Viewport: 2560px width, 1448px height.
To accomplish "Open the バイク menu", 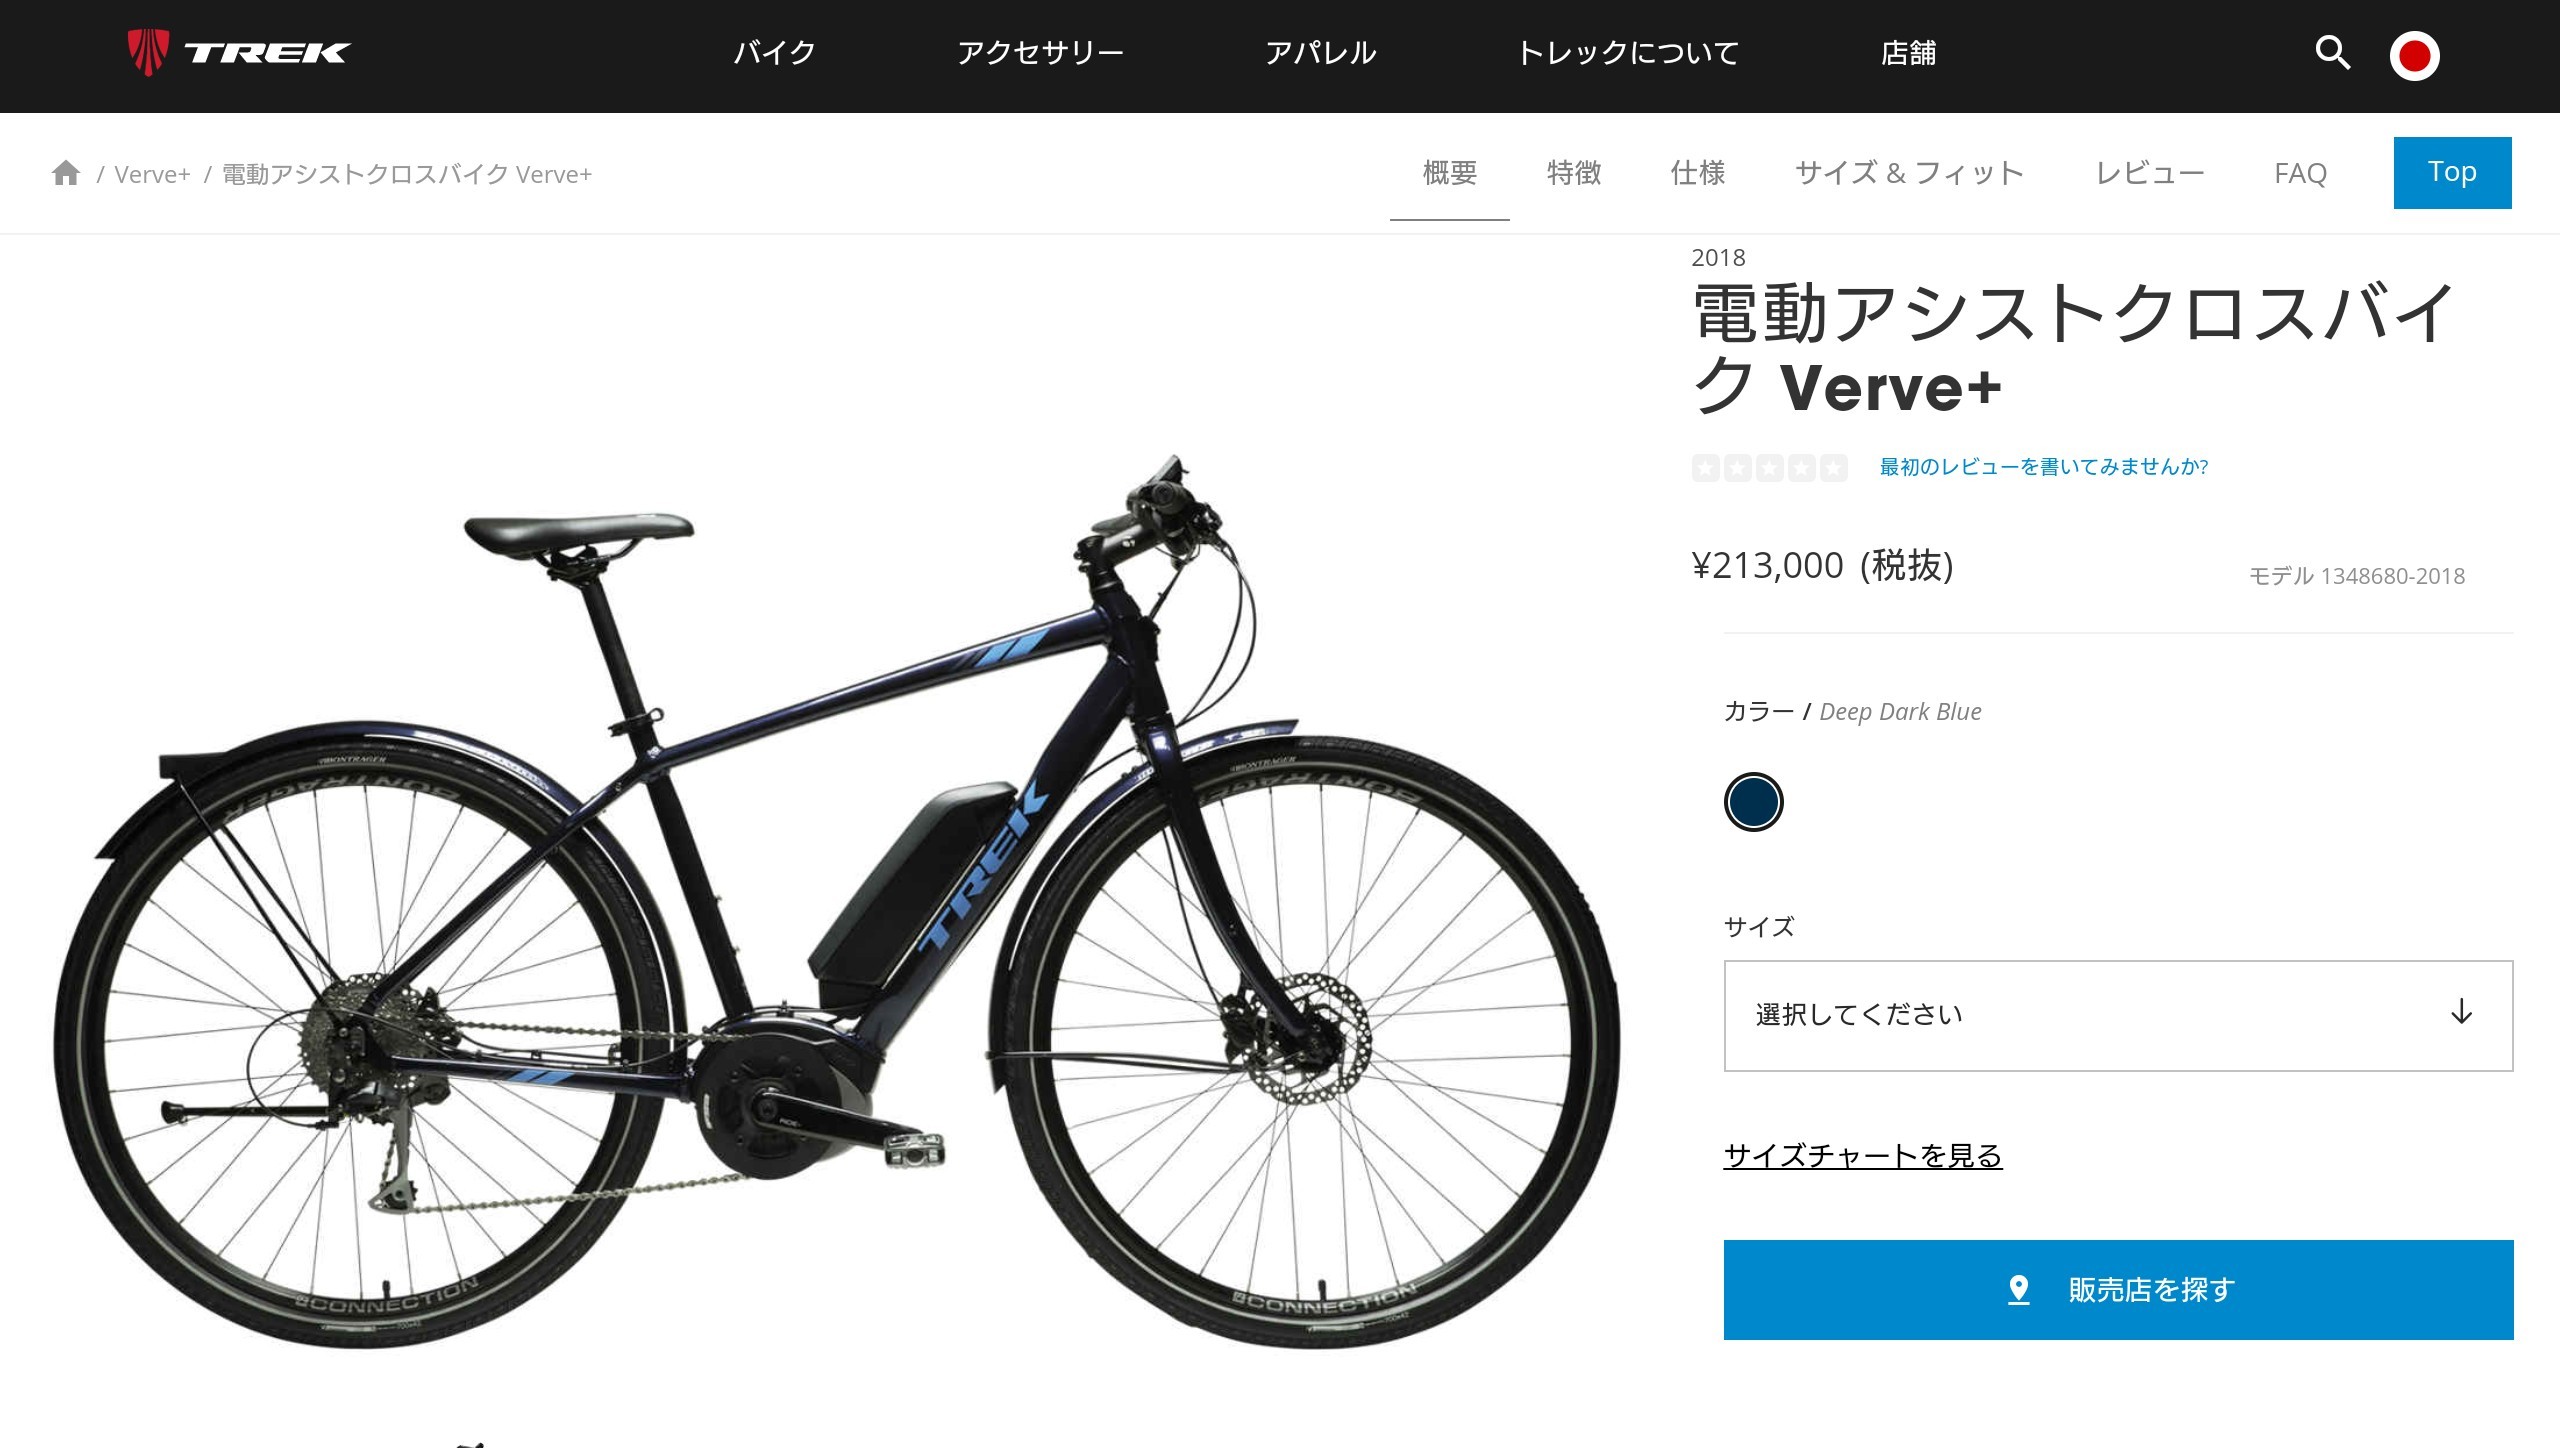I will pyautogui.click(x=775, y=53).
